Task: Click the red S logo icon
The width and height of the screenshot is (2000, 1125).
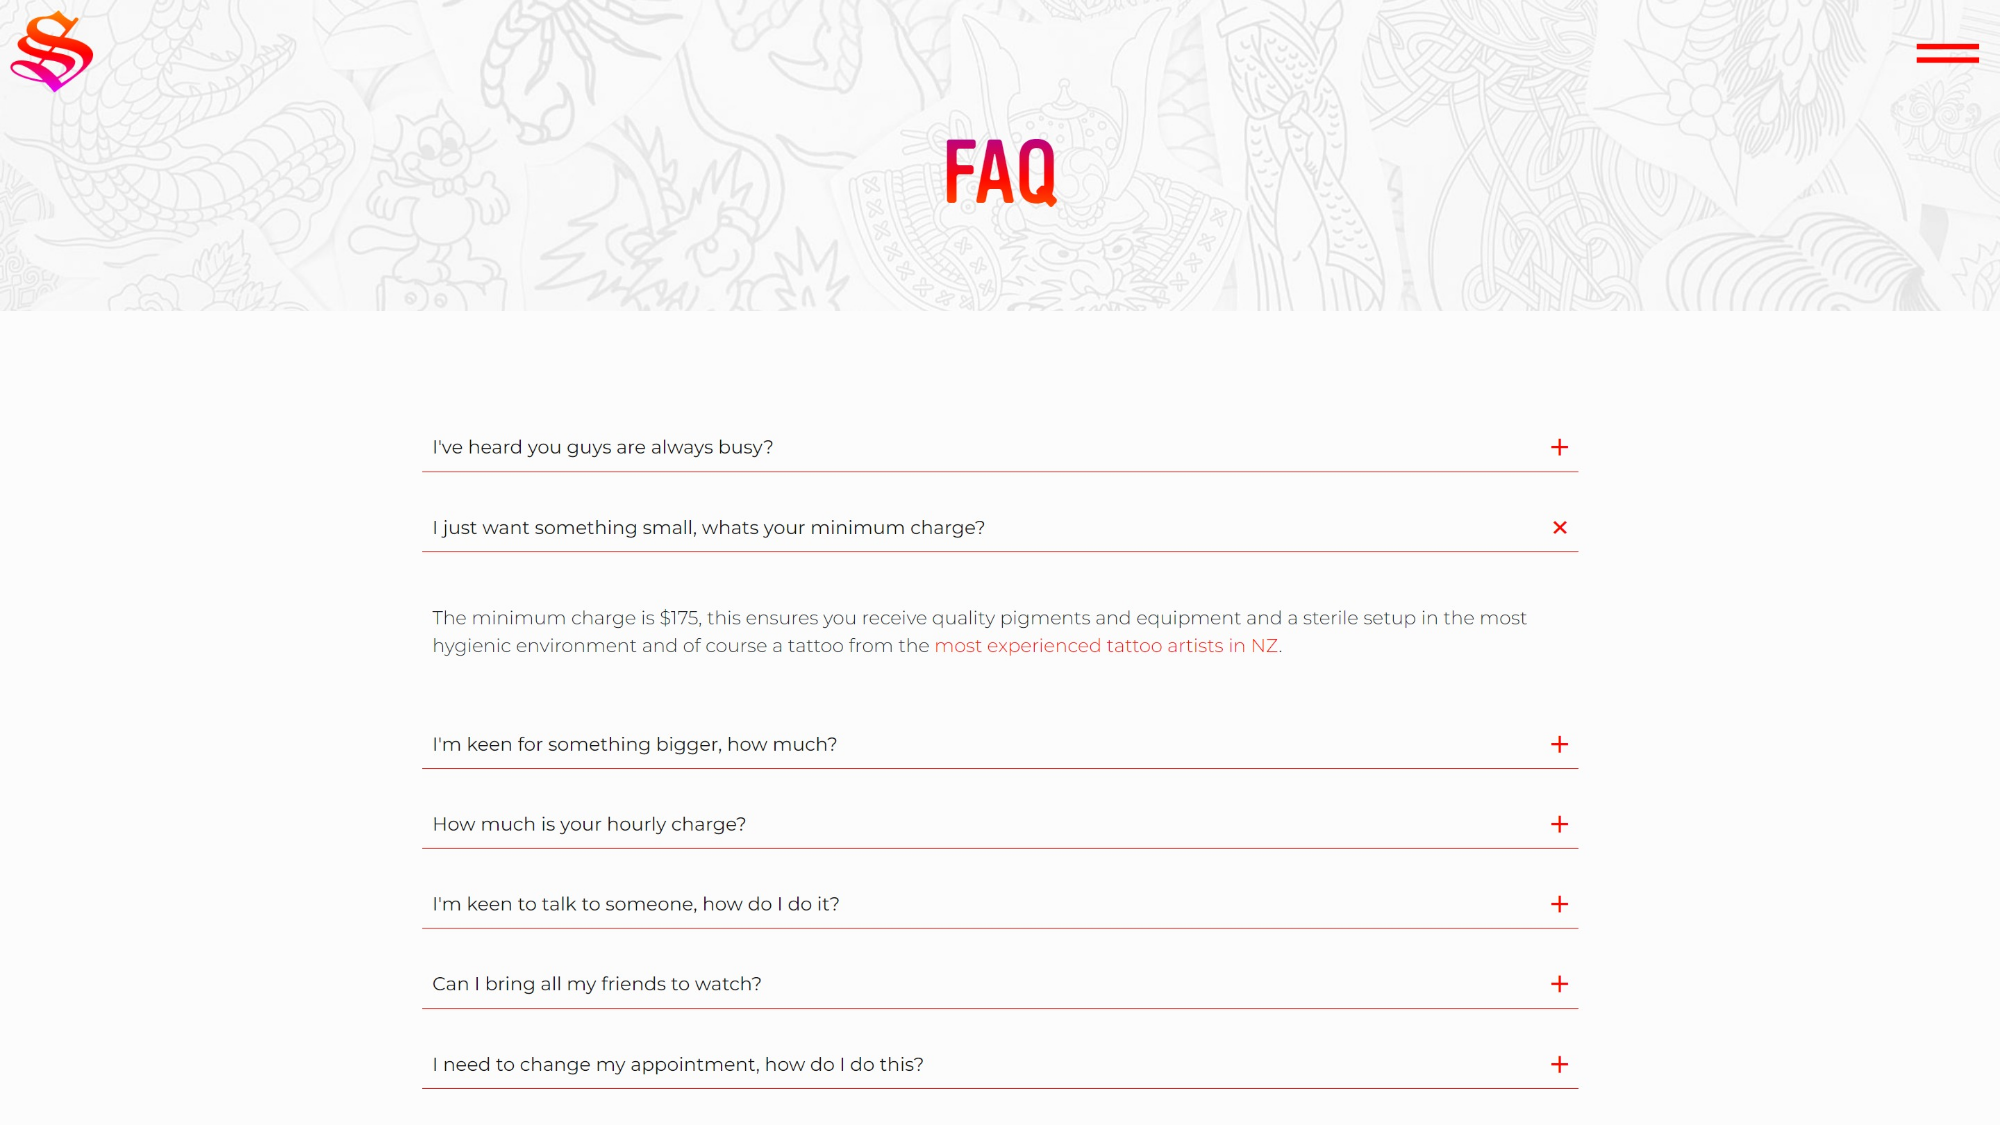Action: pos(51,51)
